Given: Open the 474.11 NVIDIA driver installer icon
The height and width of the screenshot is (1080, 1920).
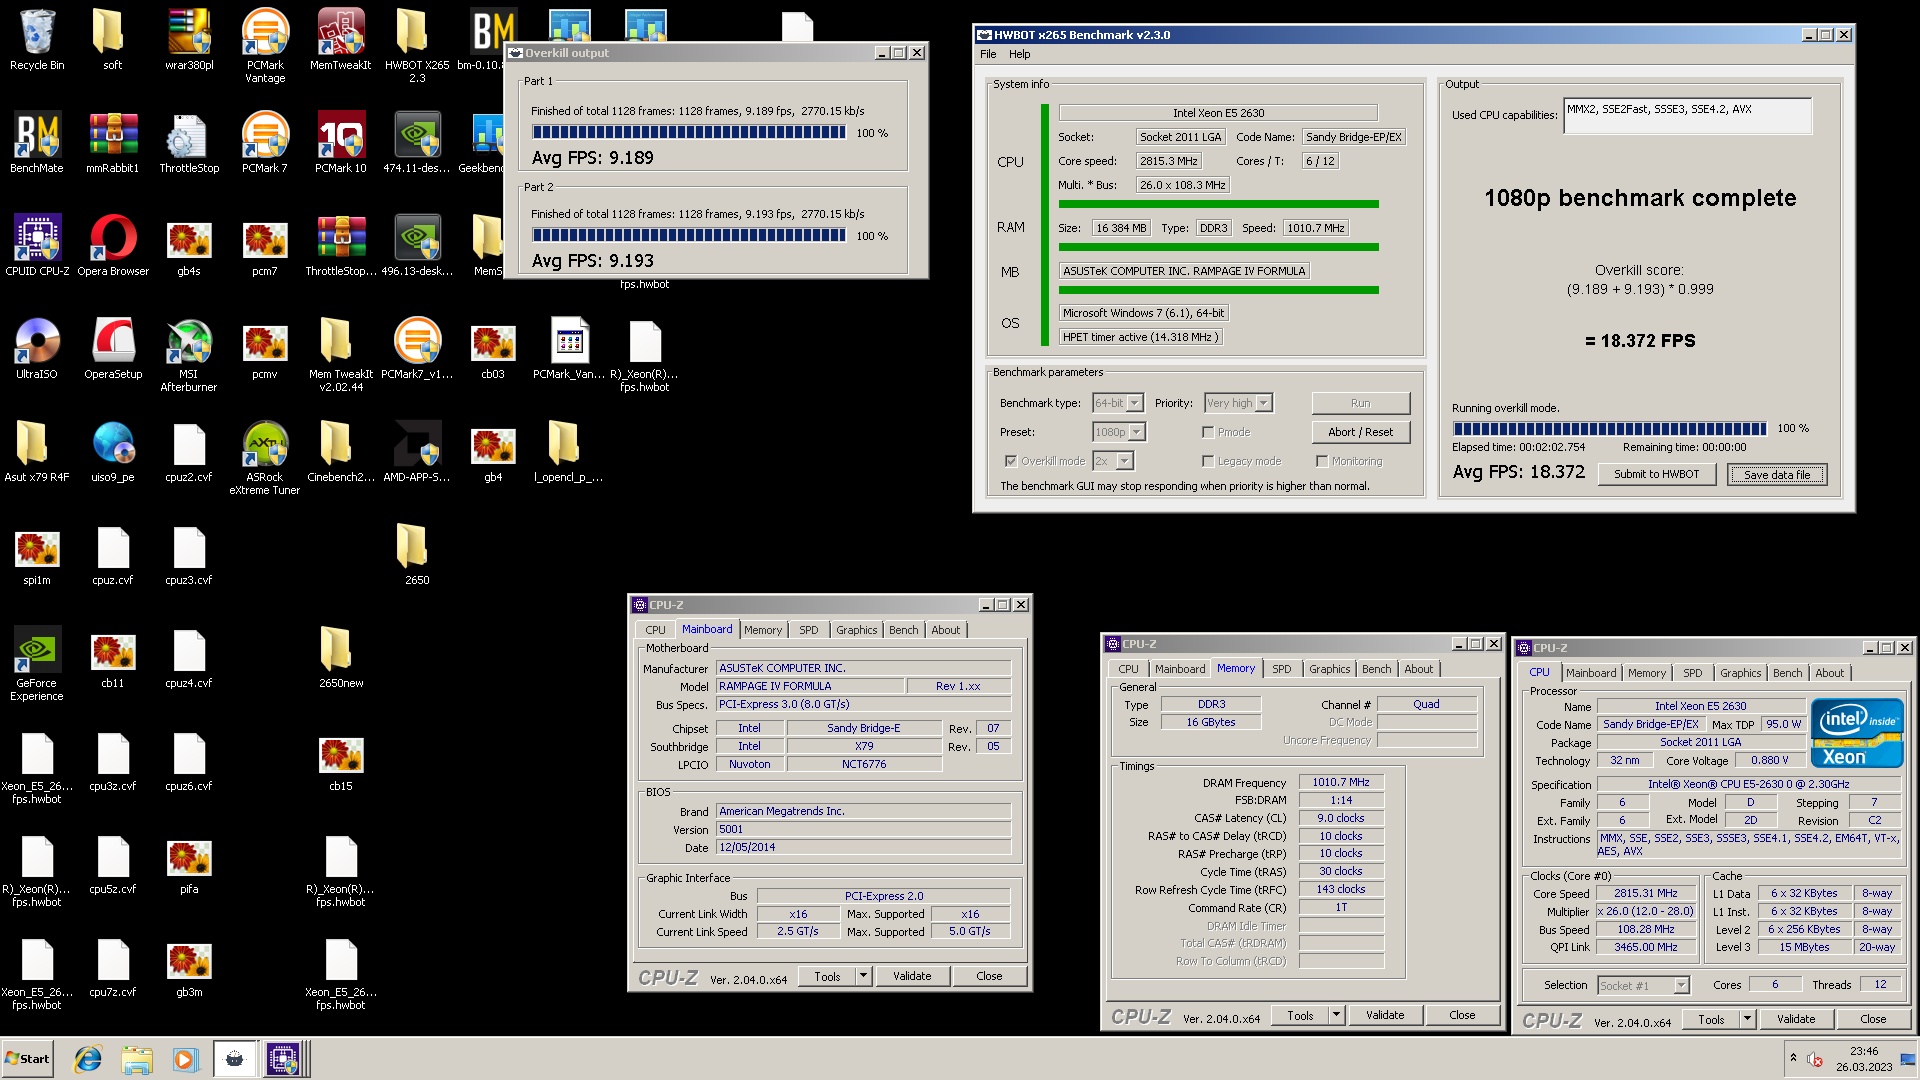Looking at the screenshot, I should 417,143.
